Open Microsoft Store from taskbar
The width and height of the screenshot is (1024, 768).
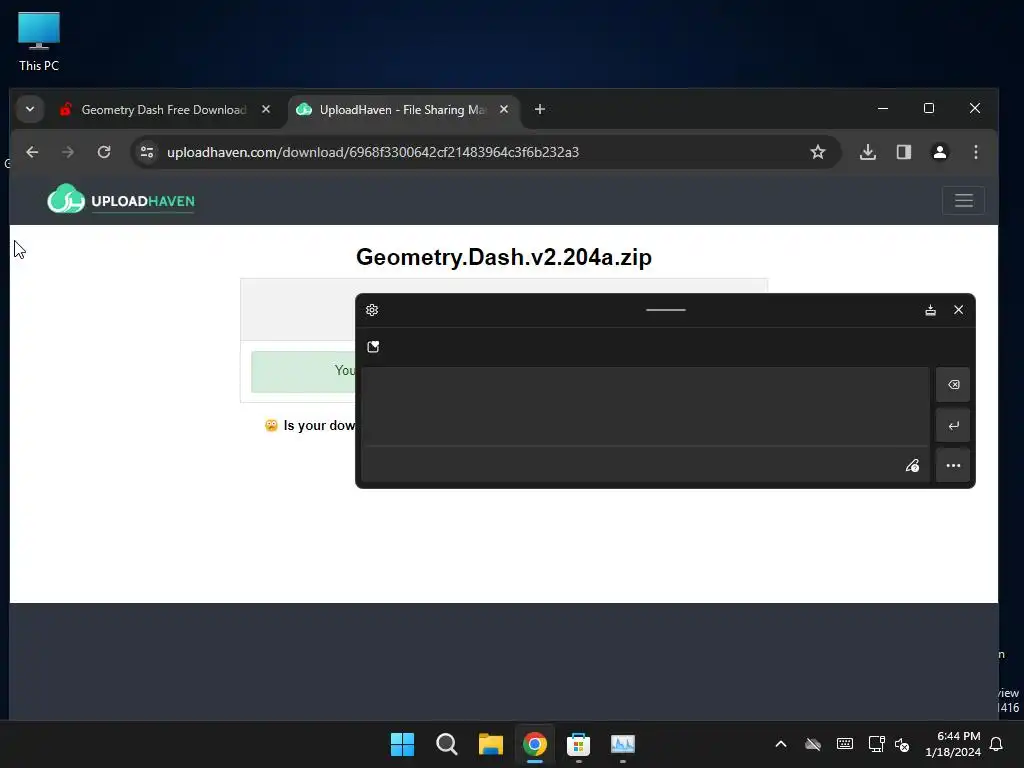coord(579,744)
